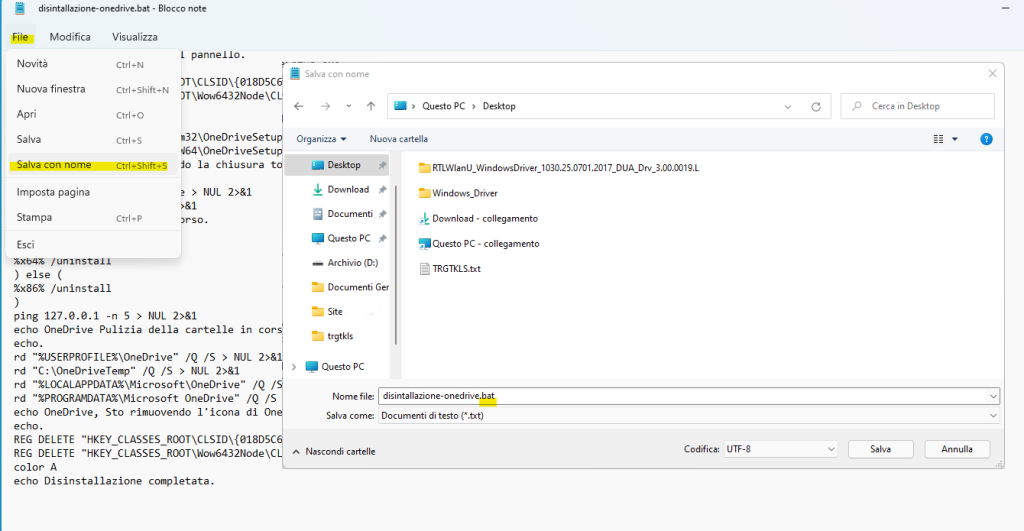
Task: Select Download in the navigation pane
Action: tap(347, 189)
